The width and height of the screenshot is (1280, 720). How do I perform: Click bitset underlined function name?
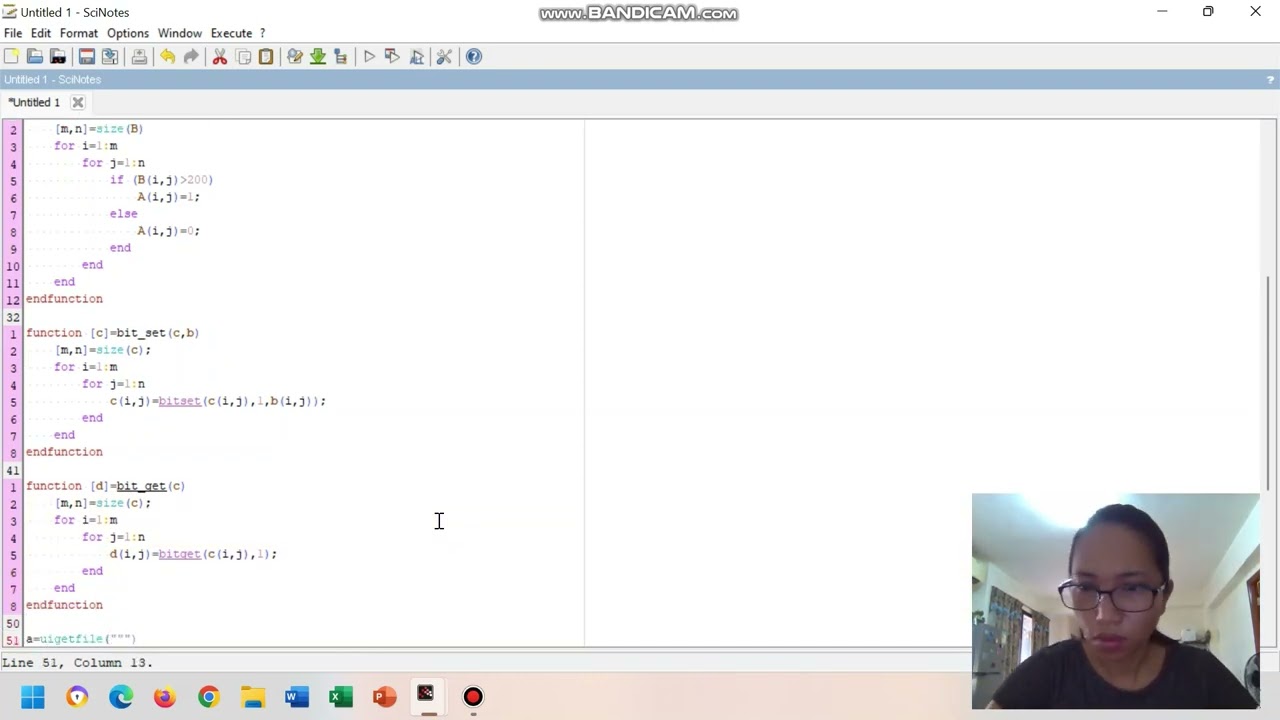pos(180,401)
